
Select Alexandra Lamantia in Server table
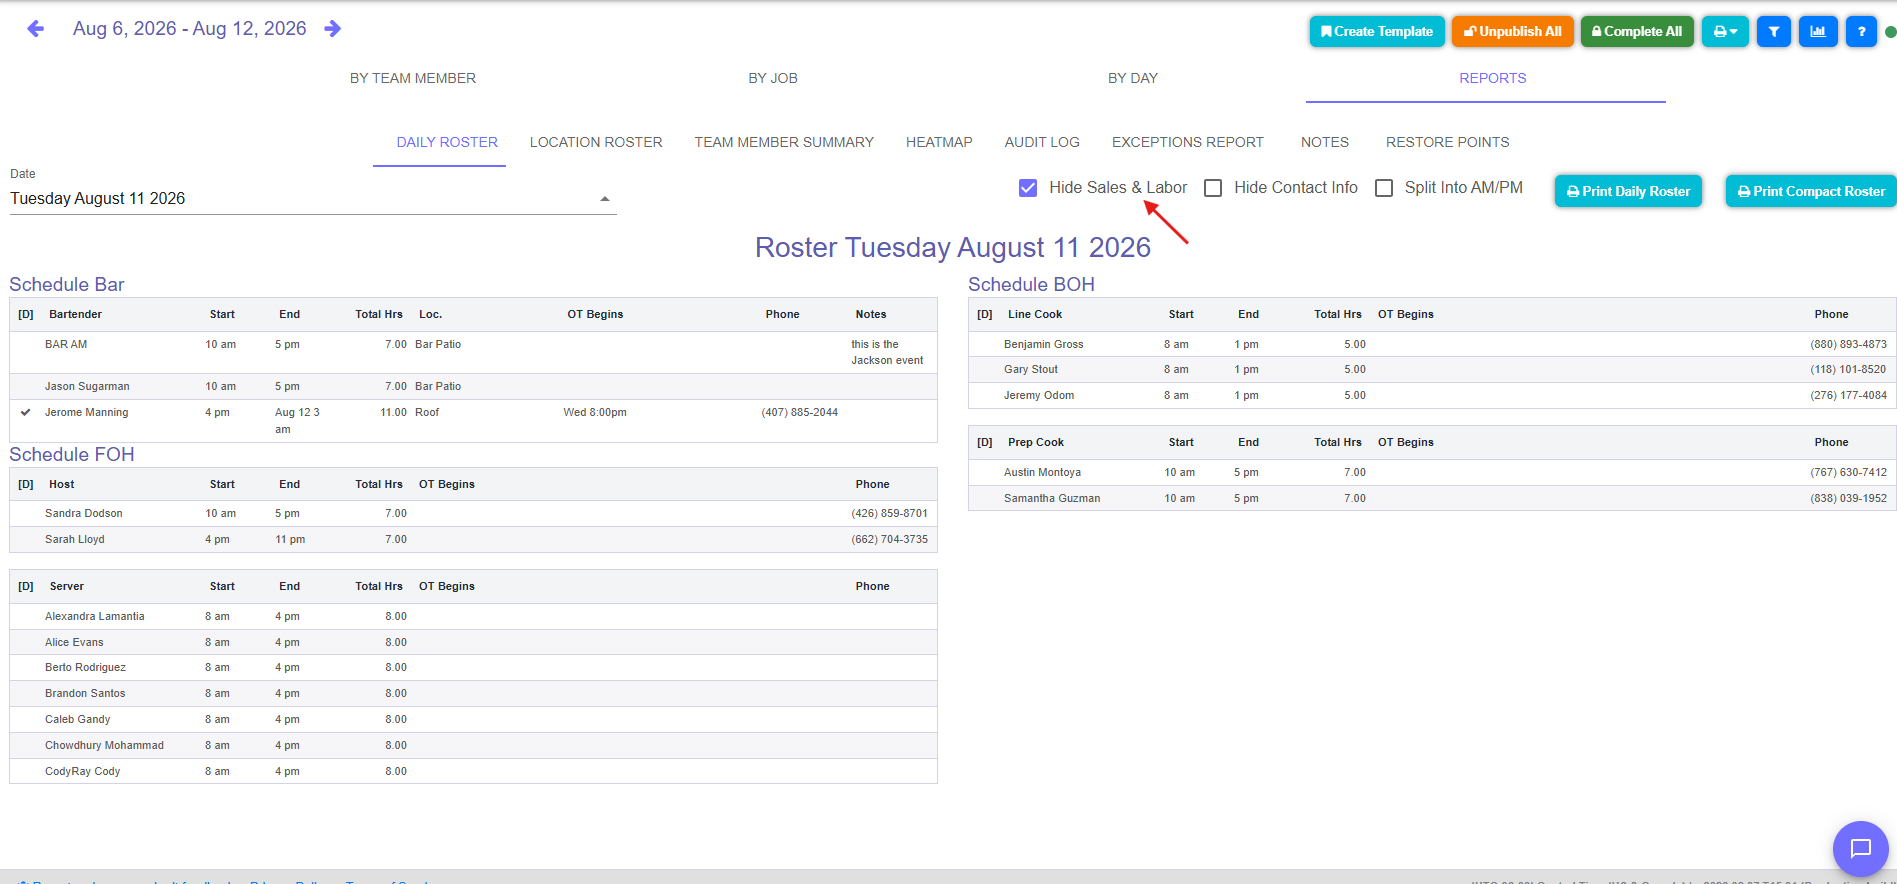[95, 616]
